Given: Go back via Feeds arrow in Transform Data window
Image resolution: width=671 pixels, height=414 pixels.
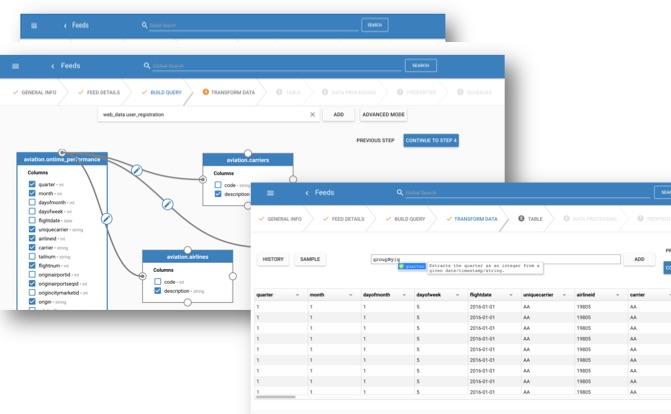Looking at the screenshot, I should [x=307, y=193].
